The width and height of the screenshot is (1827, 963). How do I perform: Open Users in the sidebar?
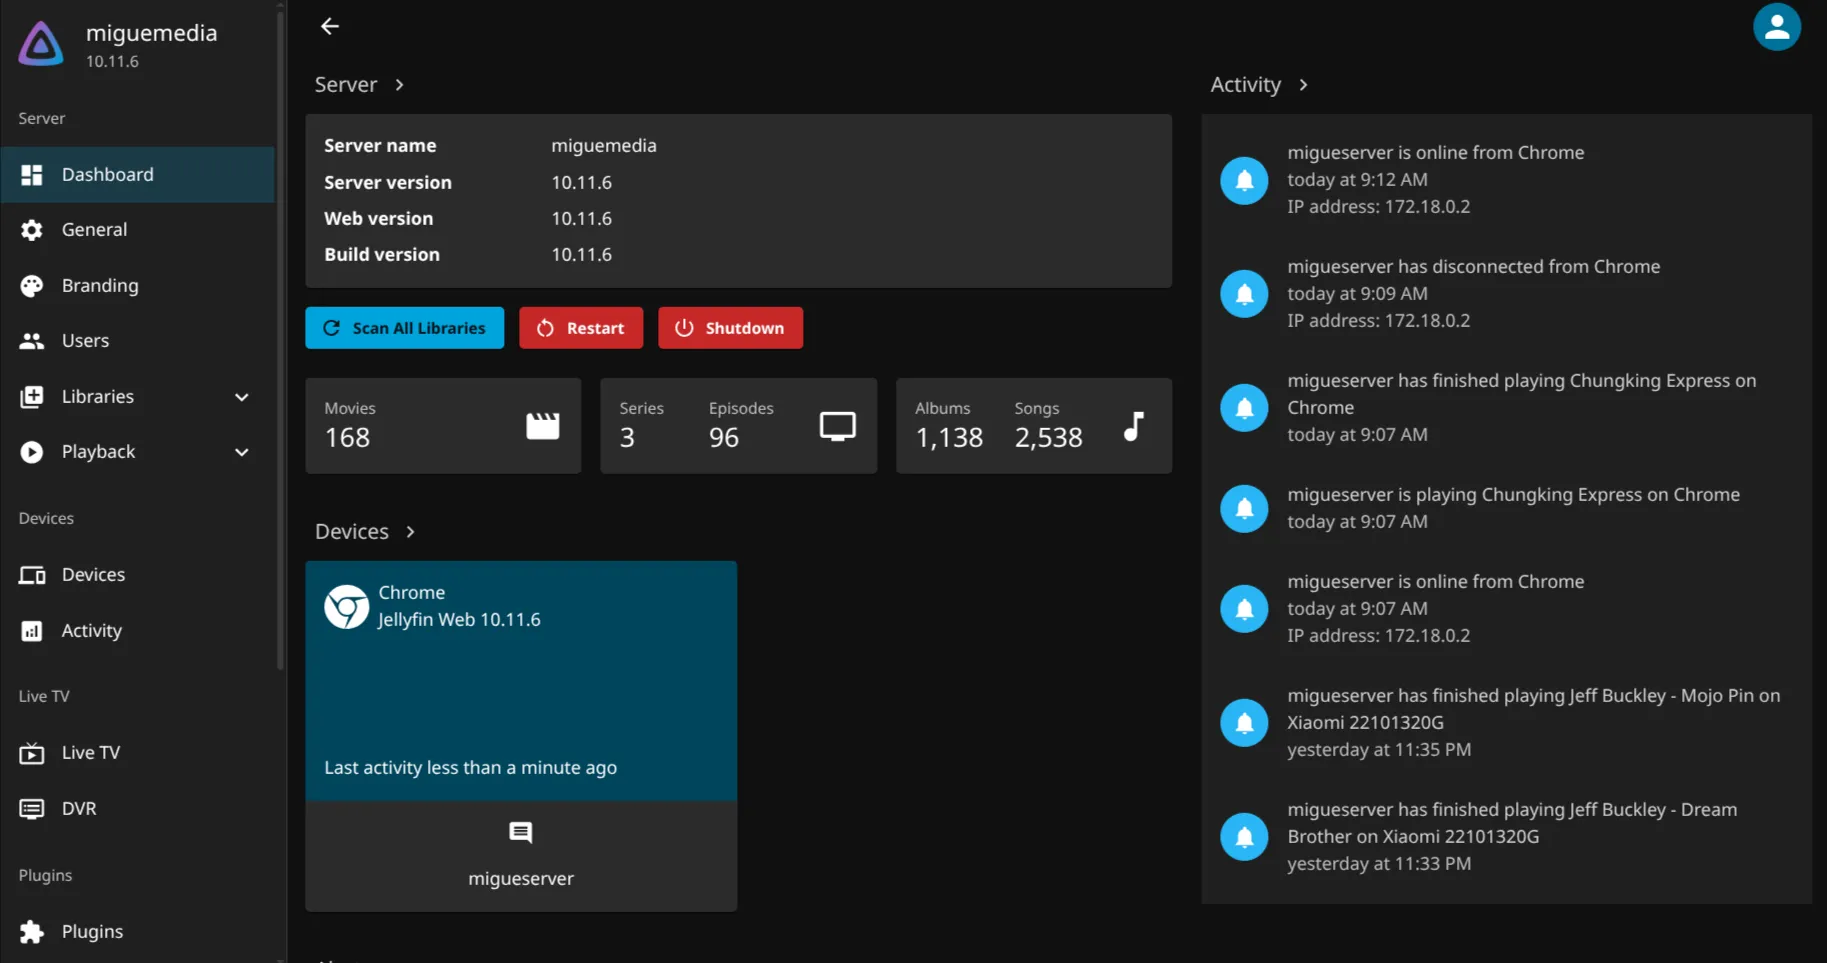pos(137,341)
